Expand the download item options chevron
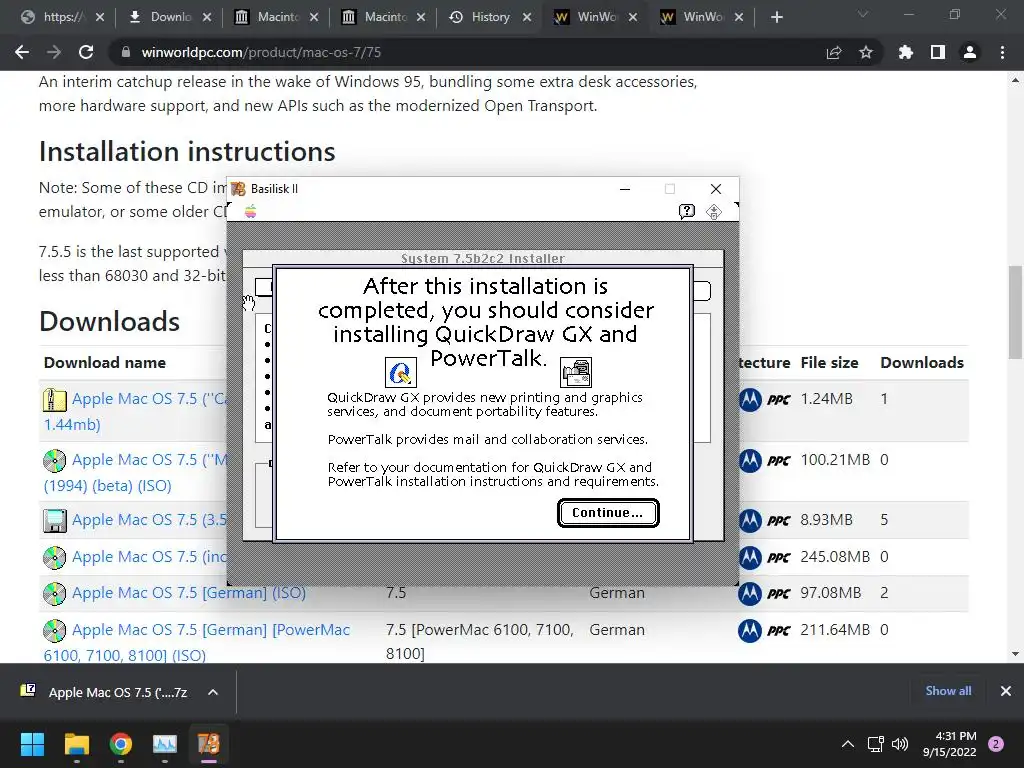The height and width of the screenshot is (768, 1024). pos(213,692)
